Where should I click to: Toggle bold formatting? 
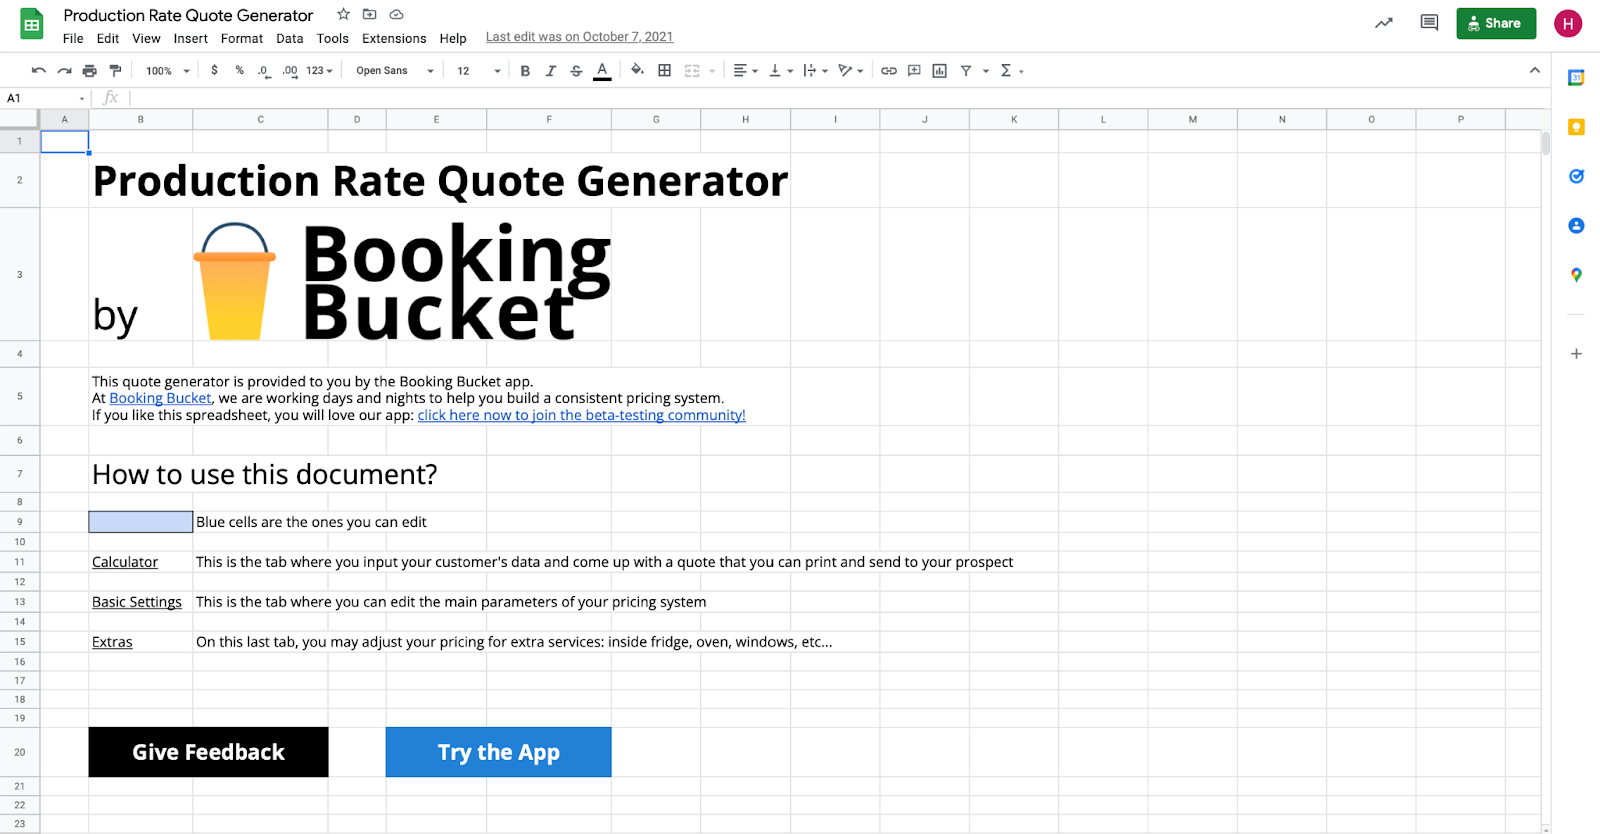[525, 71]
